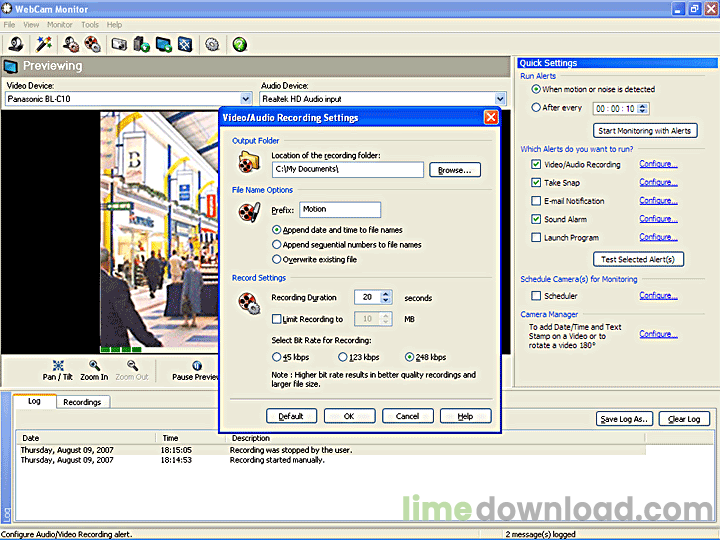Click the Output Folder film folder icon
This screenshot has height=540, width=720.
[x=249, y=162]
